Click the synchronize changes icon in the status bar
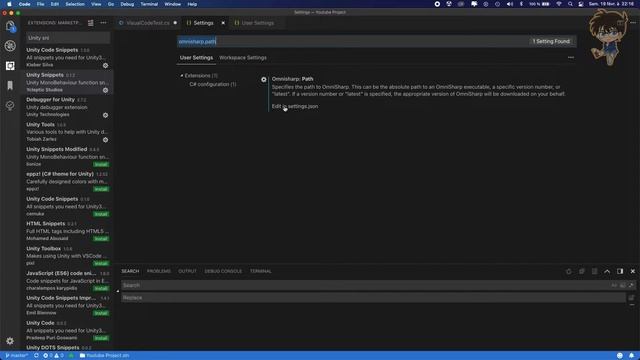The image size is (640, 360). point(36,356)
